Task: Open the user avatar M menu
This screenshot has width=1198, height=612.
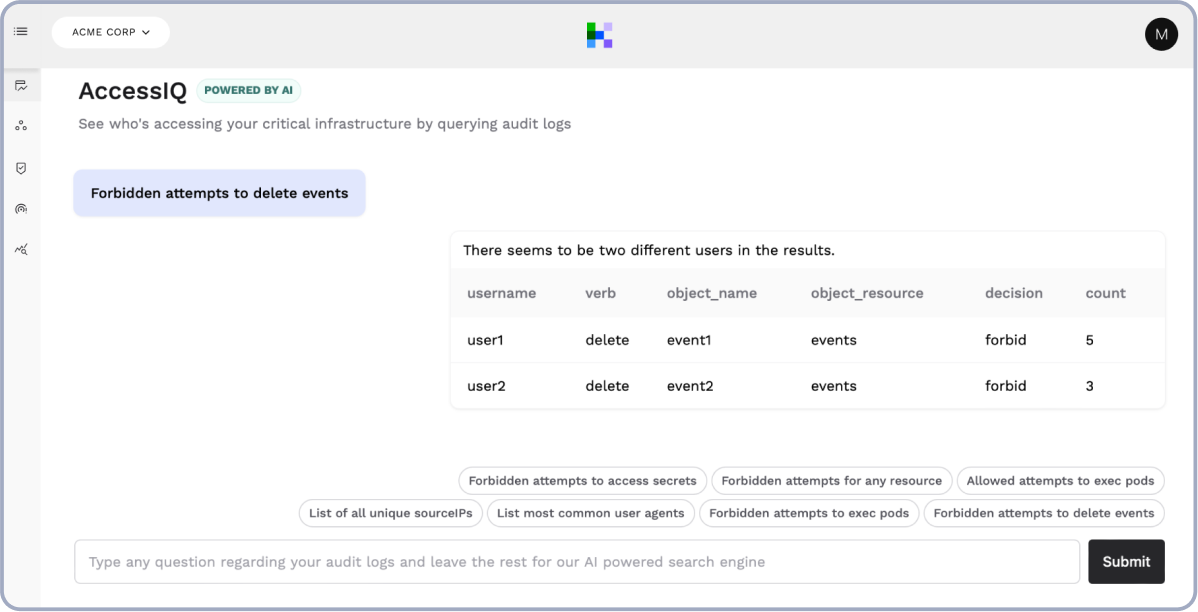Action: click(1161, 34)
